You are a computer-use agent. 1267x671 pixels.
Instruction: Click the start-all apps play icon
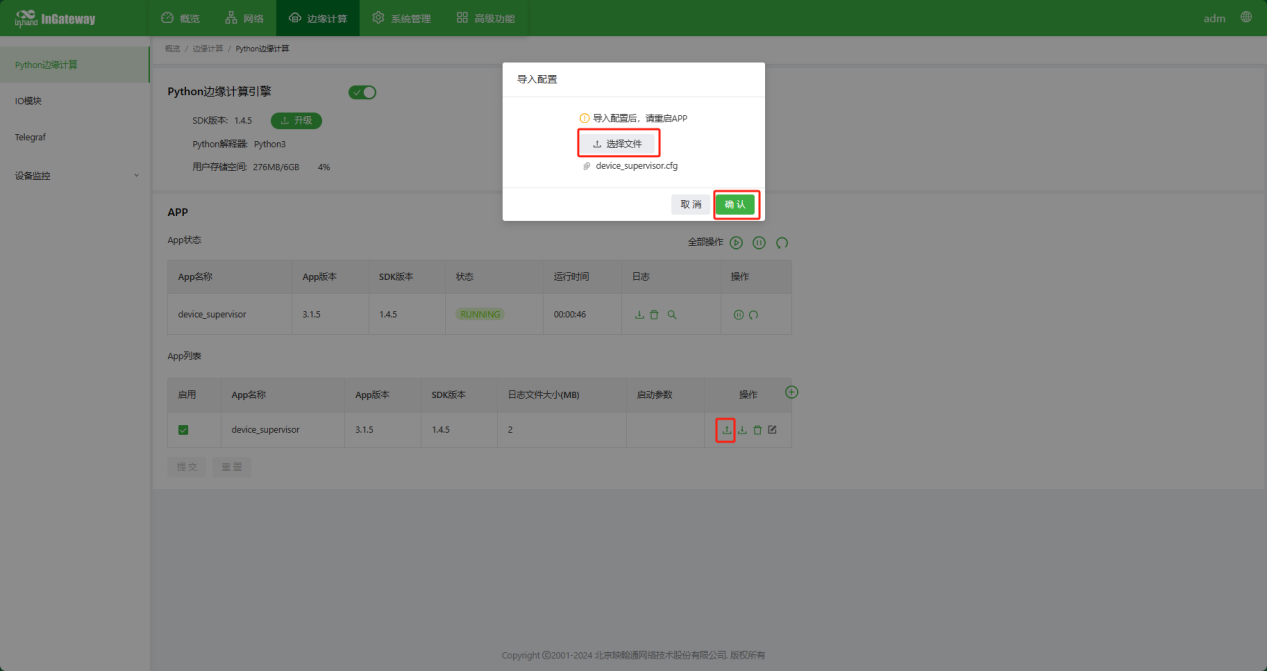click(x=736, y=242)
